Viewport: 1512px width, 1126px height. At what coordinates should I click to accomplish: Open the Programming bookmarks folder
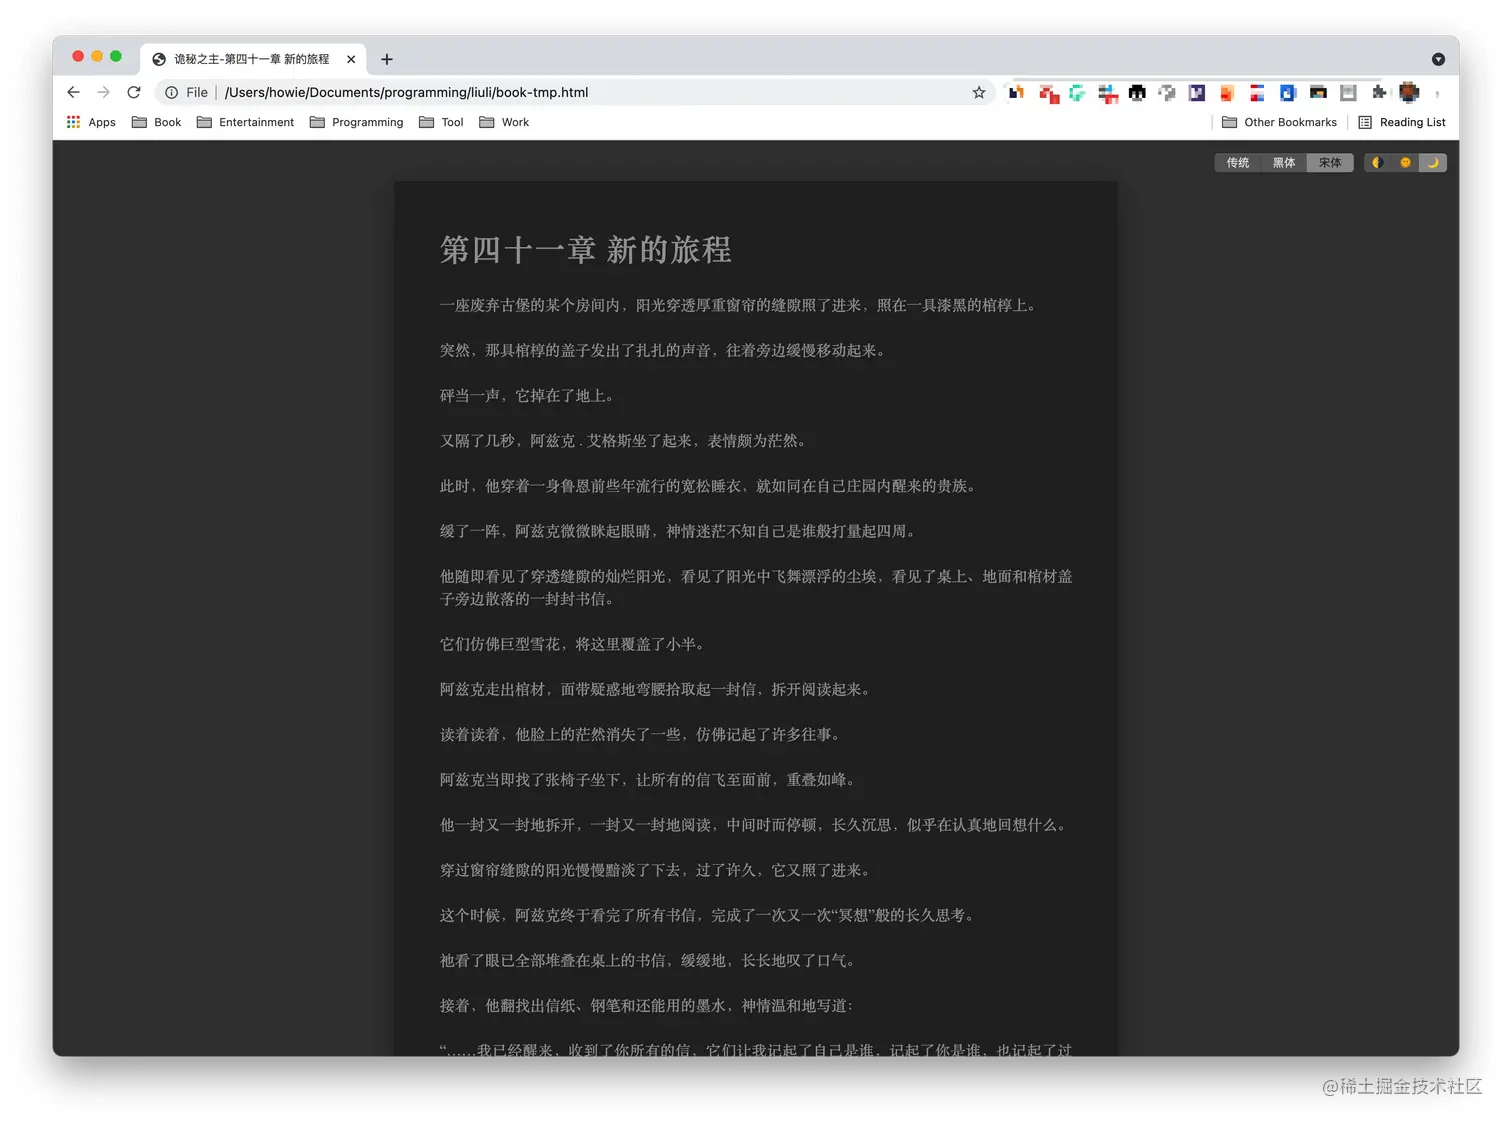tap(356, 122)
